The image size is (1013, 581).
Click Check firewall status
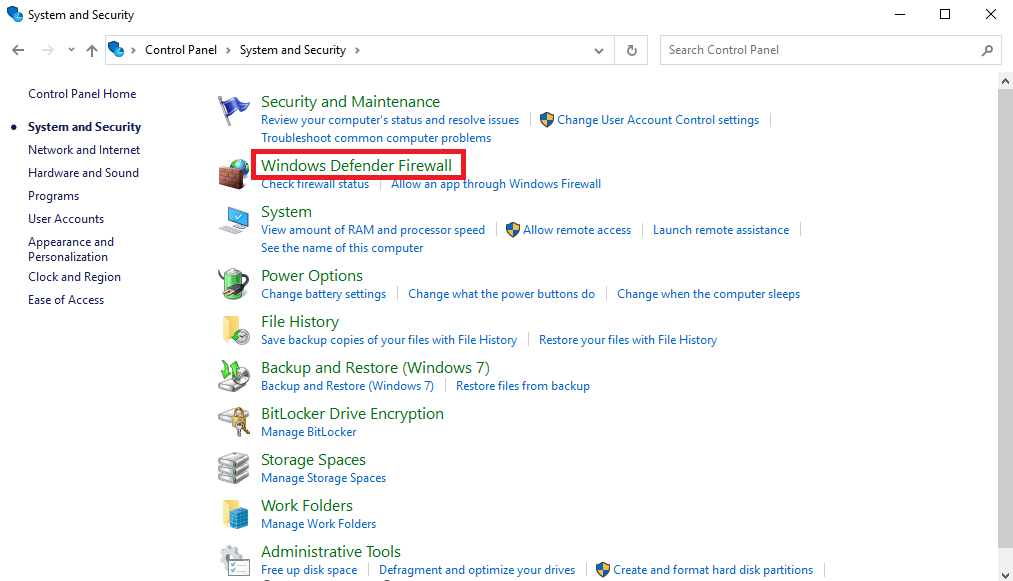tap(315, 184)
